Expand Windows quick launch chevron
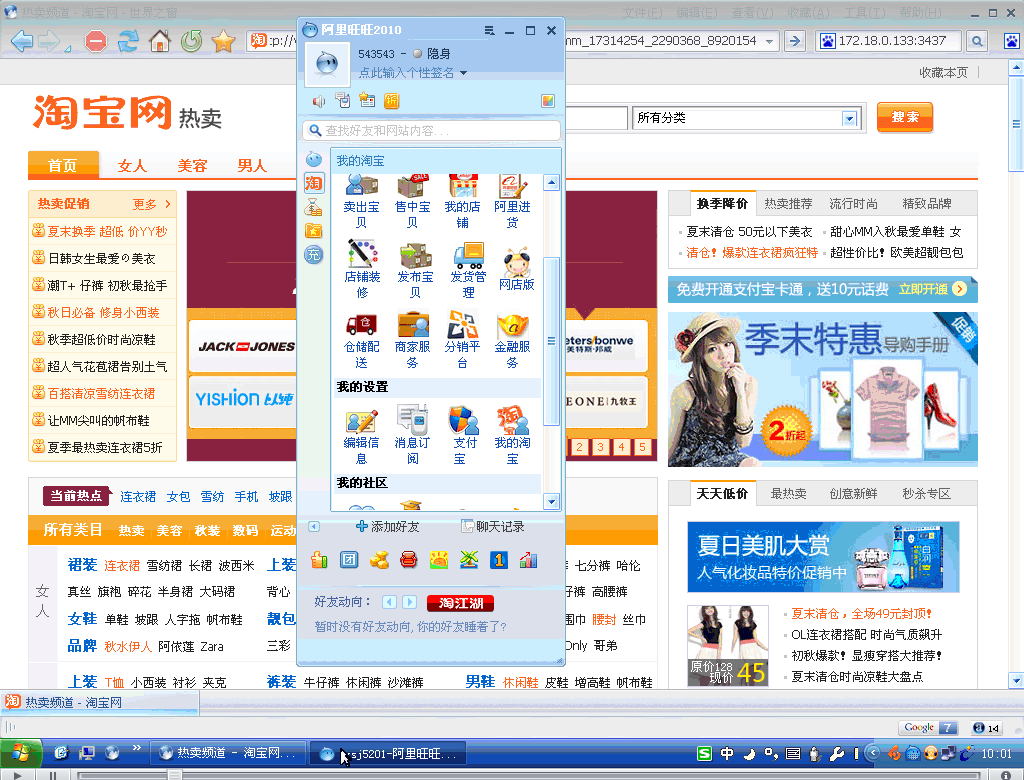 tap(136, 747)
